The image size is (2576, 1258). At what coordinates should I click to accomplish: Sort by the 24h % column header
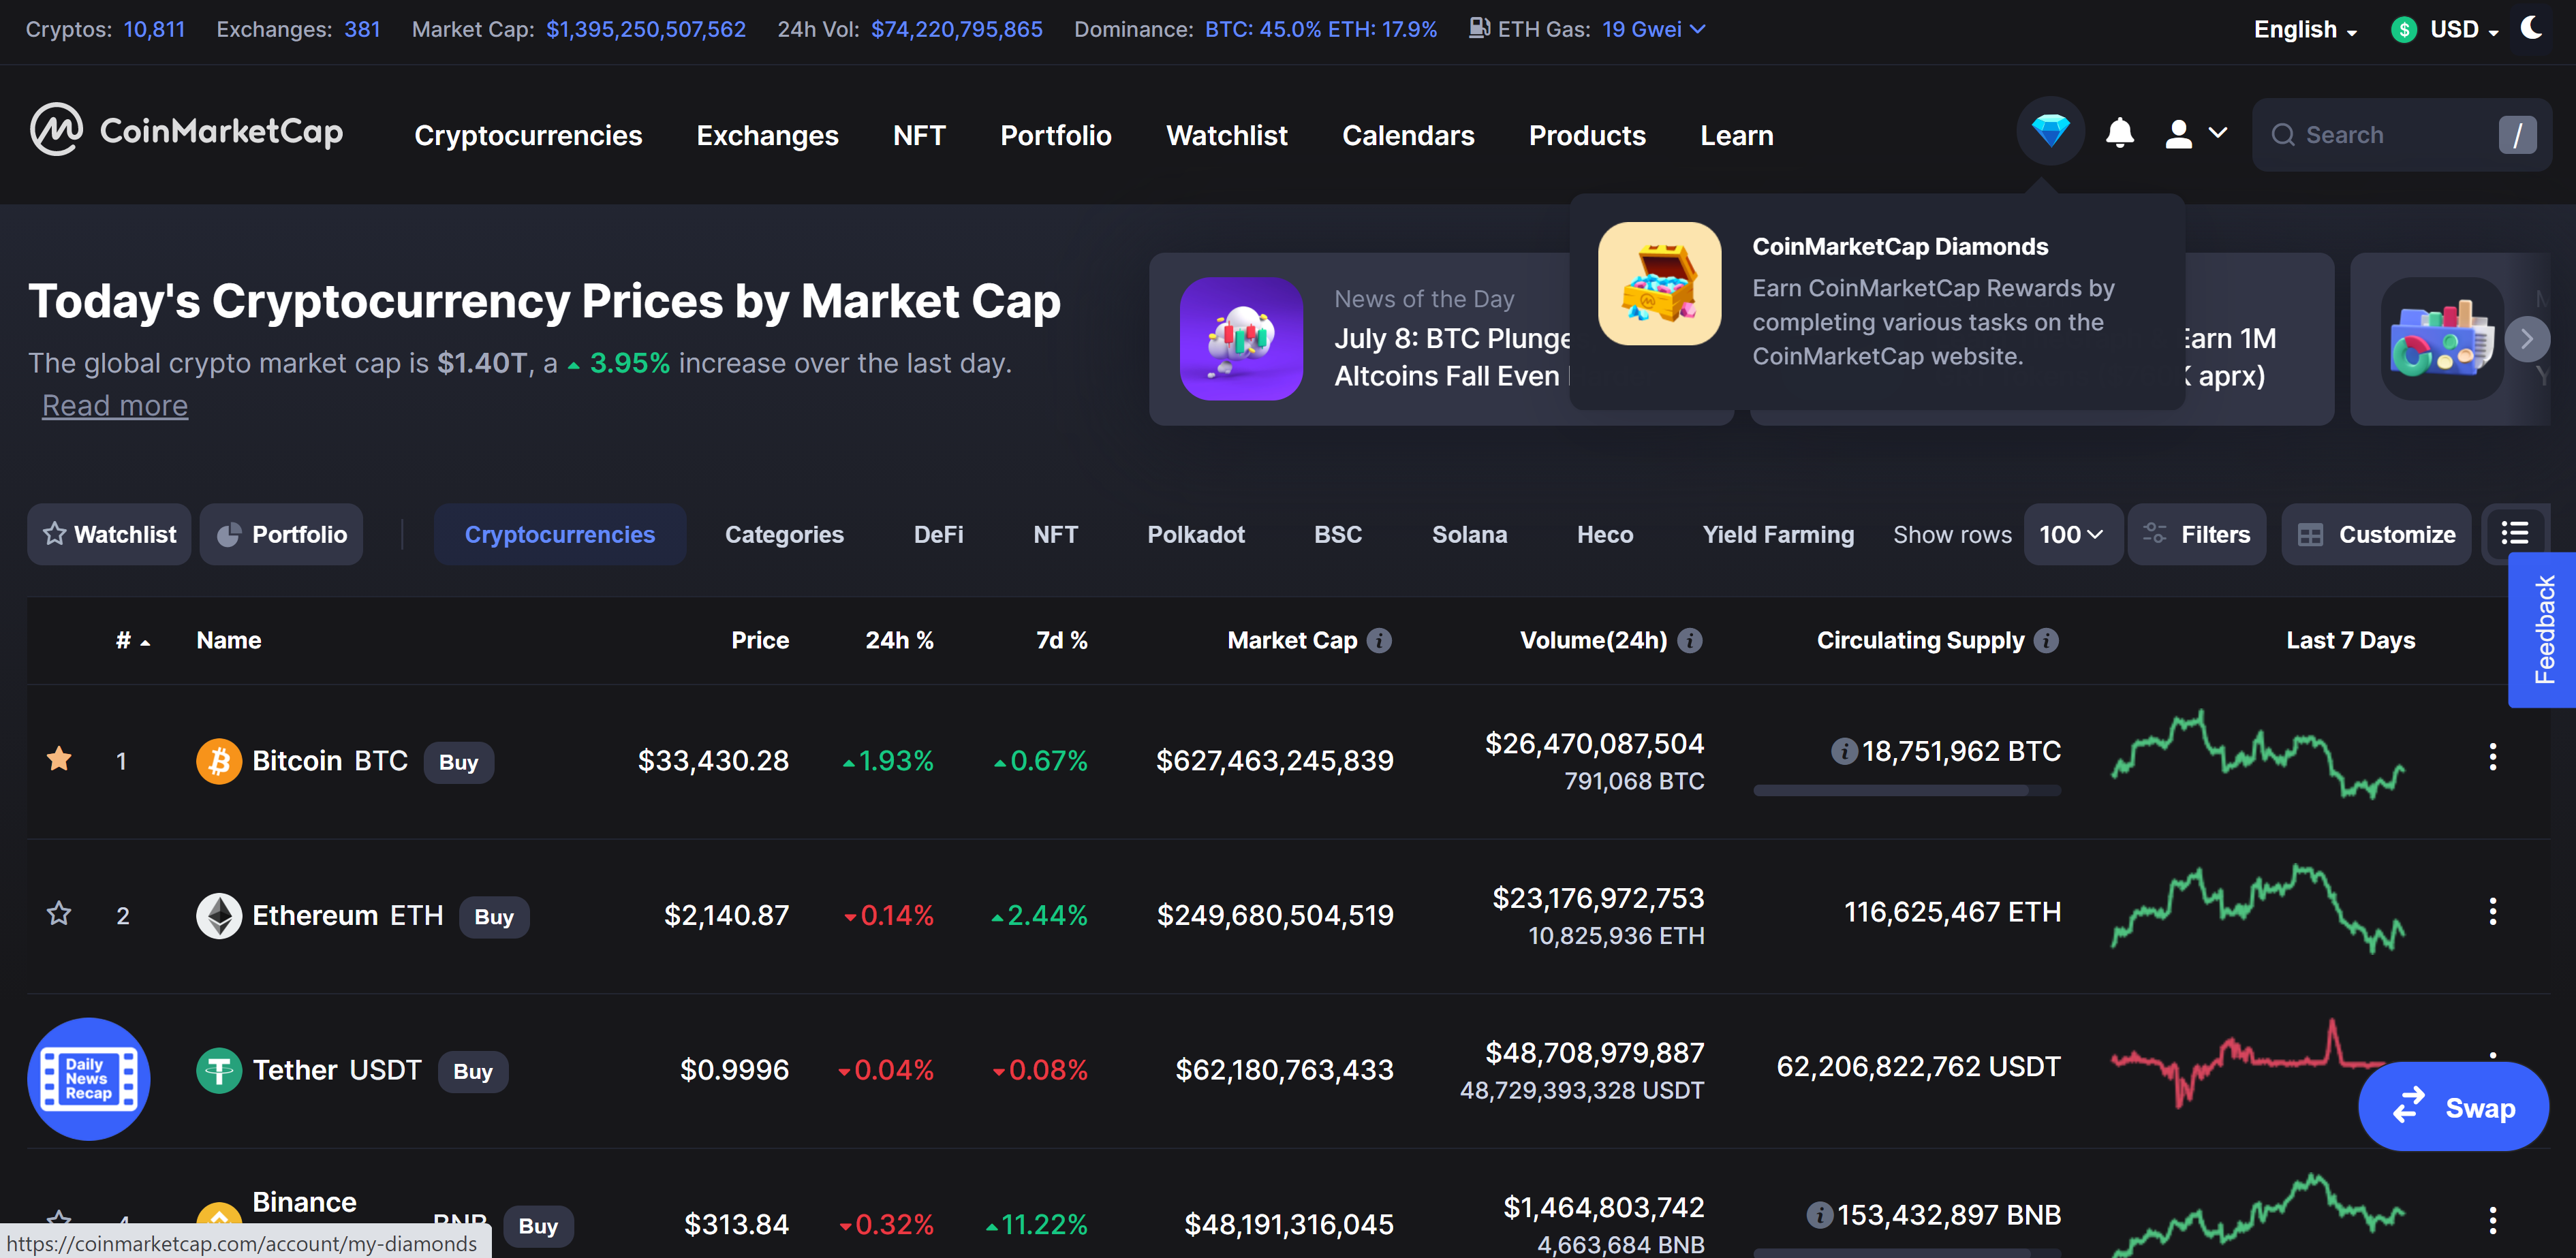[899, 640]
